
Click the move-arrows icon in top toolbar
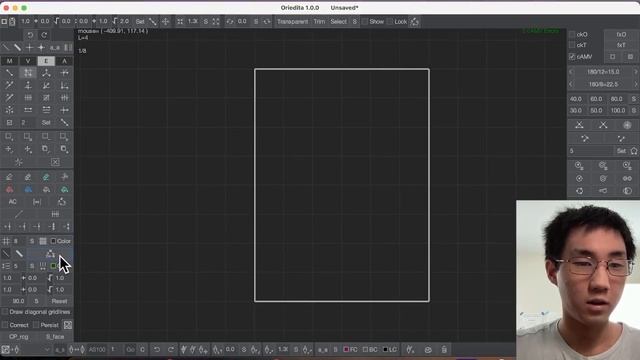(x=165, y=22)
